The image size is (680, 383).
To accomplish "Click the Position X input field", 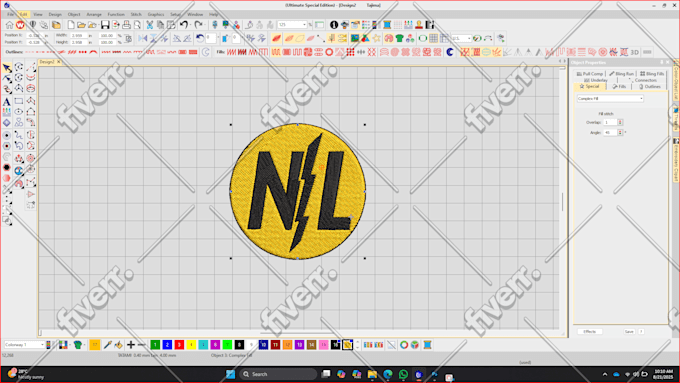I will point(34,36).
